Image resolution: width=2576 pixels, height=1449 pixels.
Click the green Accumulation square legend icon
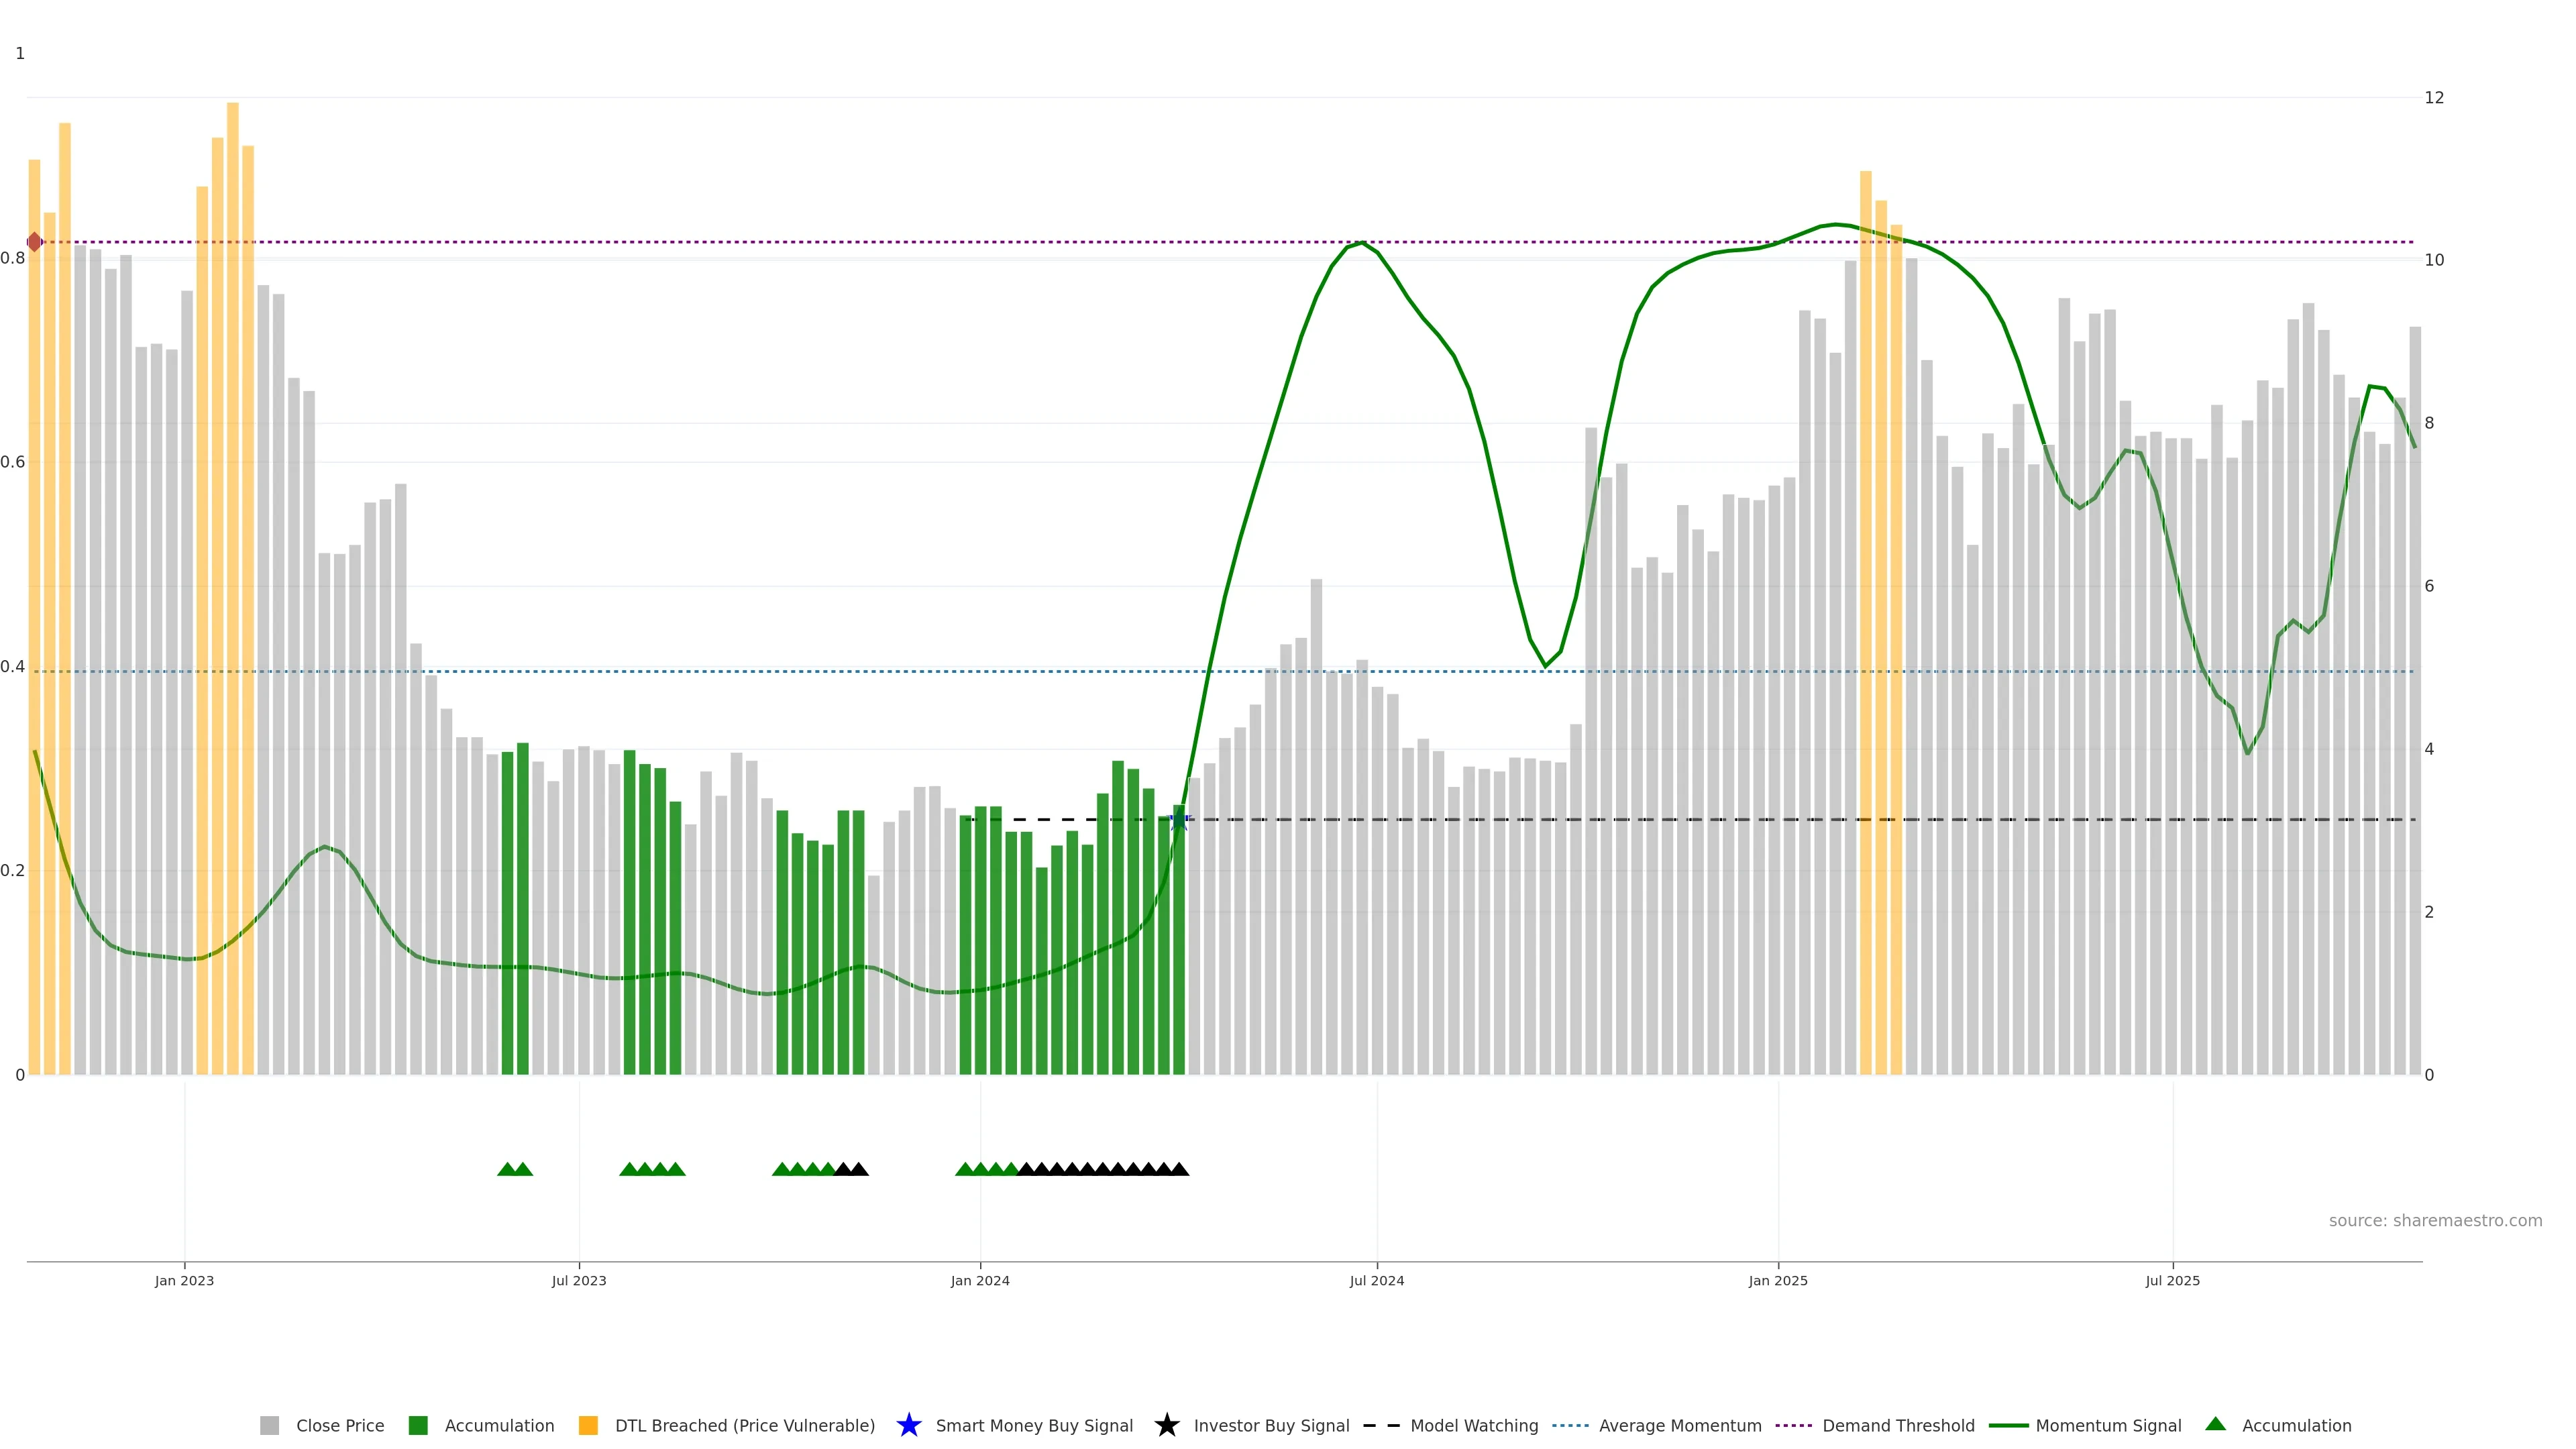tap(418, 1426)
